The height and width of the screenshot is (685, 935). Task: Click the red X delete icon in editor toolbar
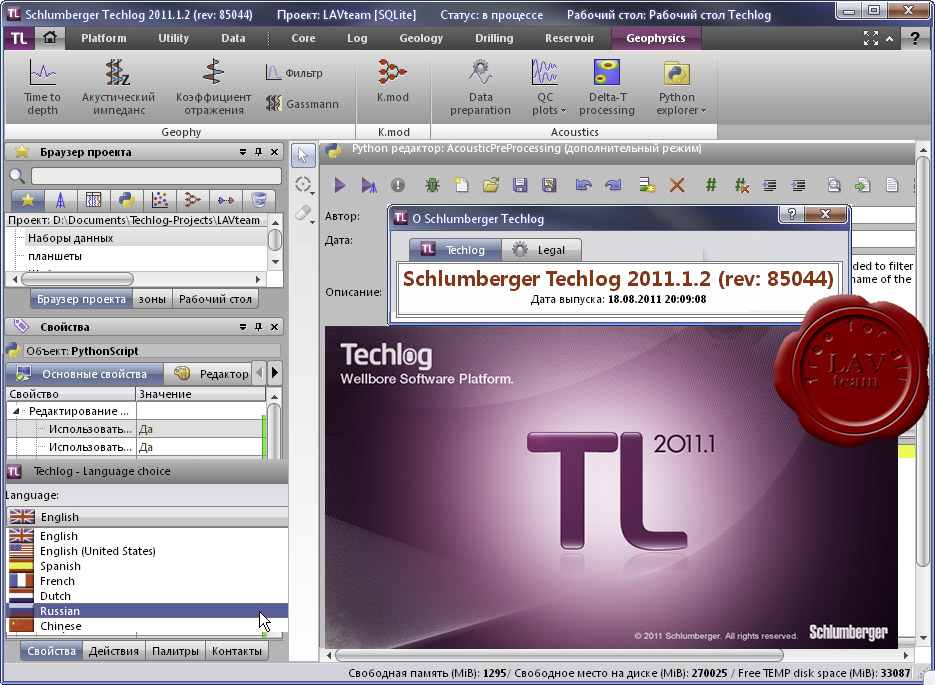677,185
